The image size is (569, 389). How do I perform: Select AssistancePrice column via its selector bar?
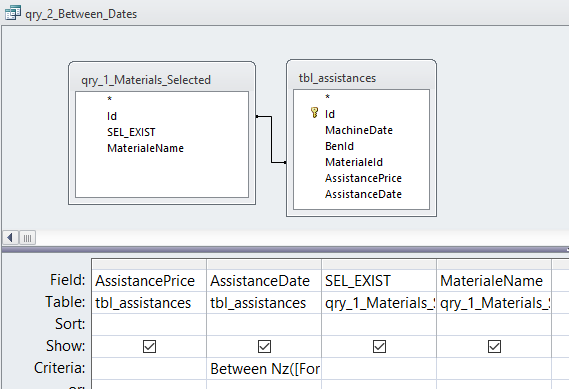pos(149,264)
